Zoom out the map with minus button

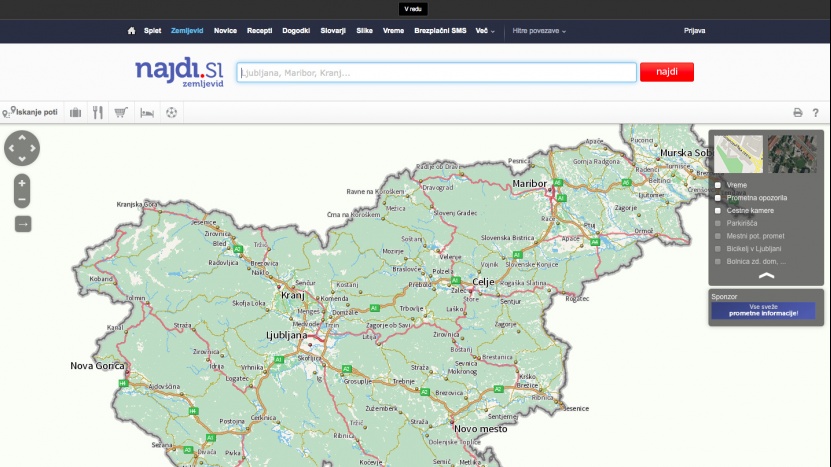[x=22, y=200]
